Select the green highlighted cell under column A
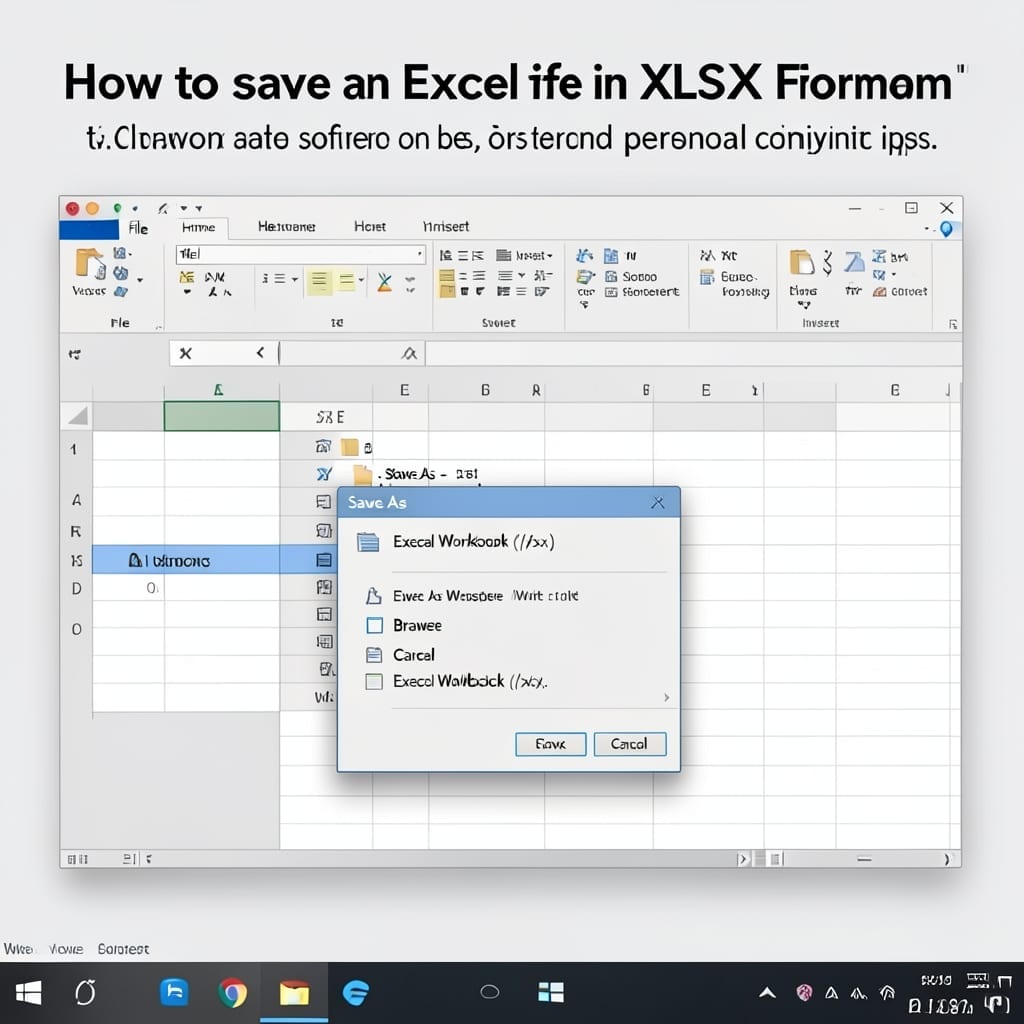The height and width of the screenshot is (1024, 1024). pyautogui.click(x=221, y=416)
